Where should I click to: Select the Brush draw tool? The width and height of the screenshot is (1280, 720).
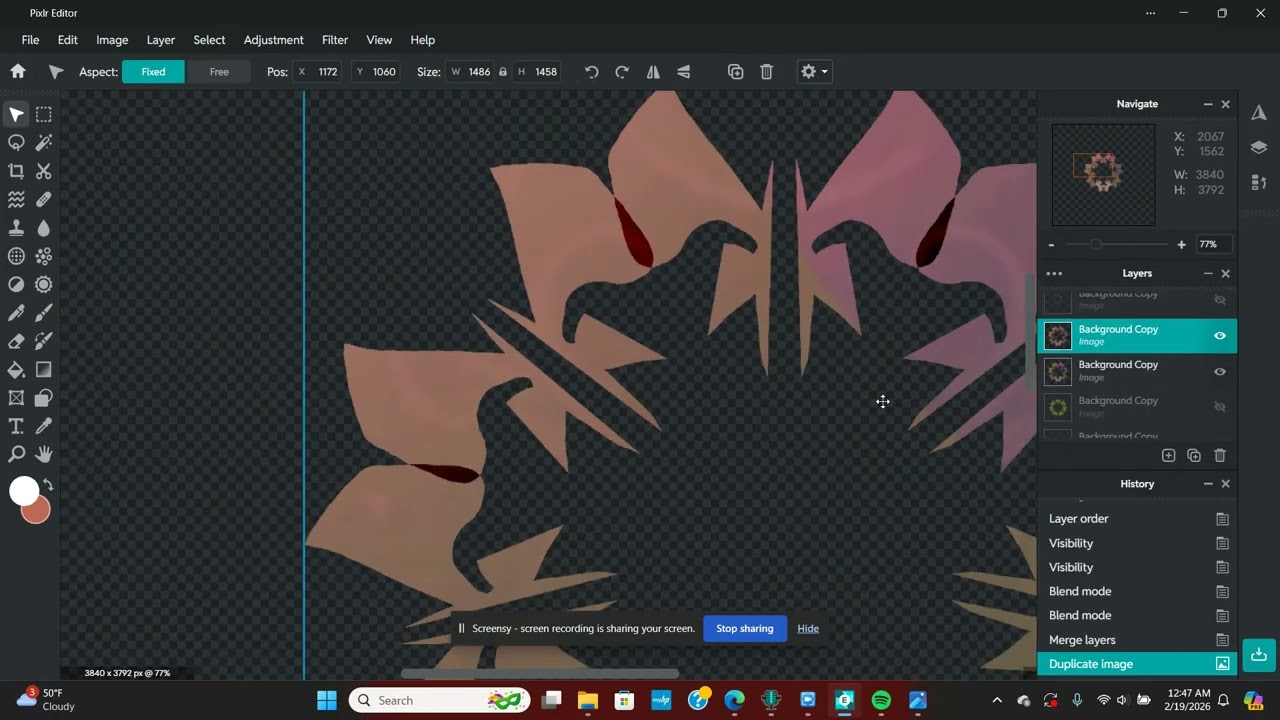(x=44, y=313)
